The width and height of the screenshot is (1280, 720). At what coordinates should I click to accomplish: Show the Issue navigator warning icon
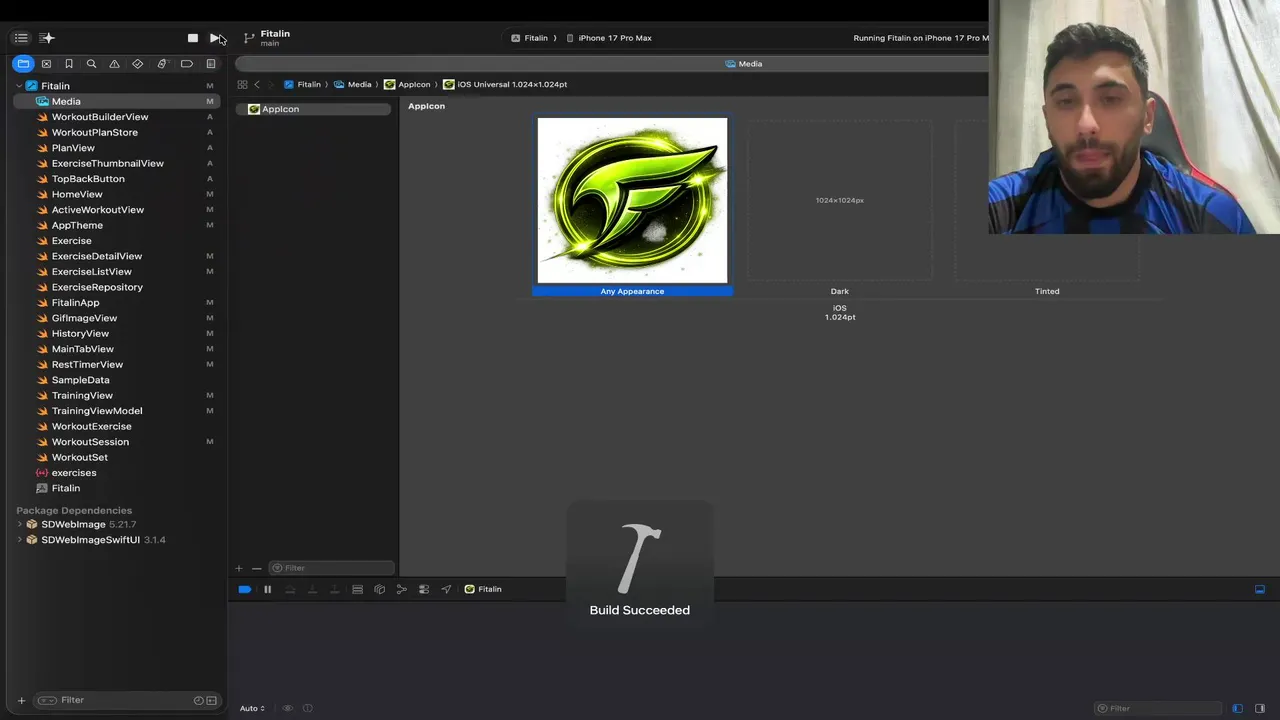[x=114, y=64]
